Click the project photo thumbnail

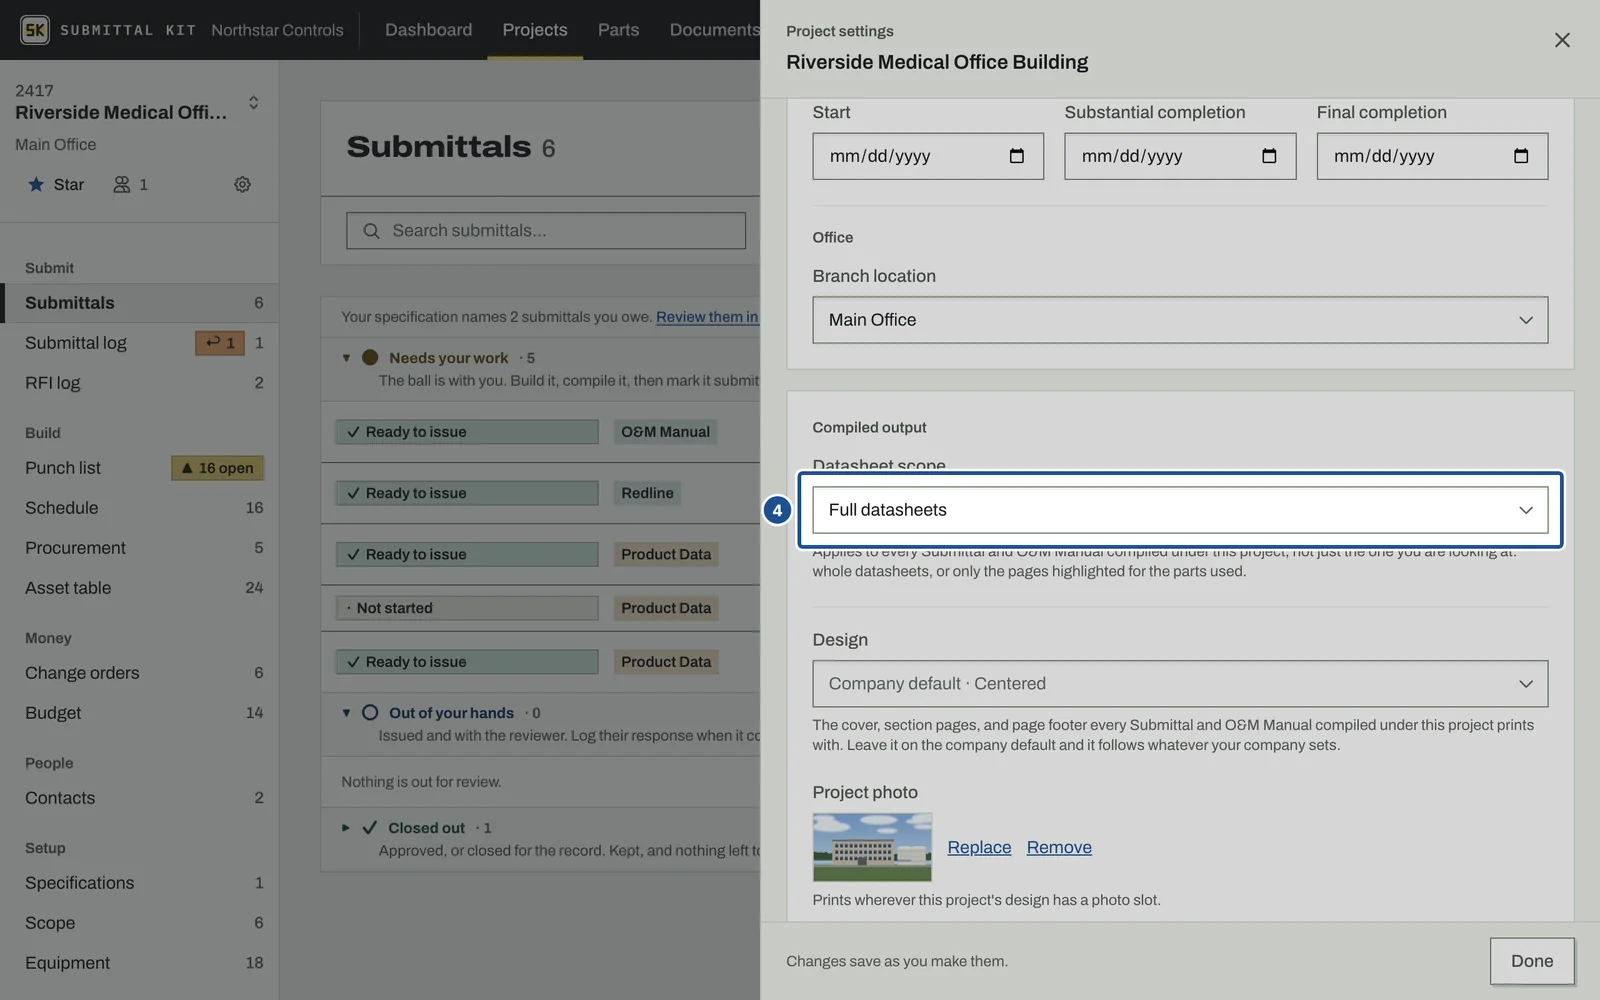point(872,847)
